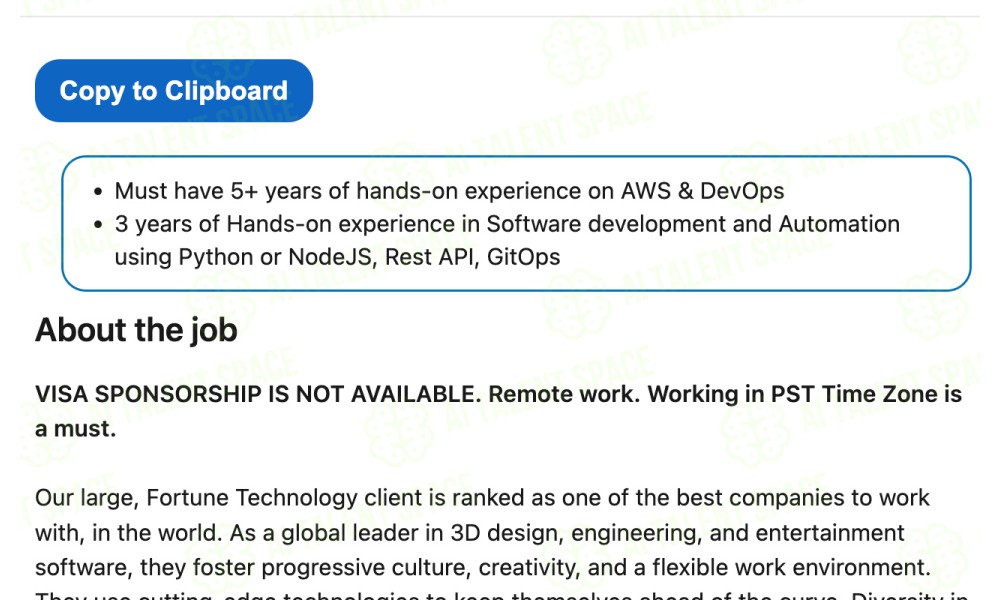This screenshot has width=1000, height=600.
Task: Click the '3 years of Hands-on experience' bullet line
Action: point(507,224)
